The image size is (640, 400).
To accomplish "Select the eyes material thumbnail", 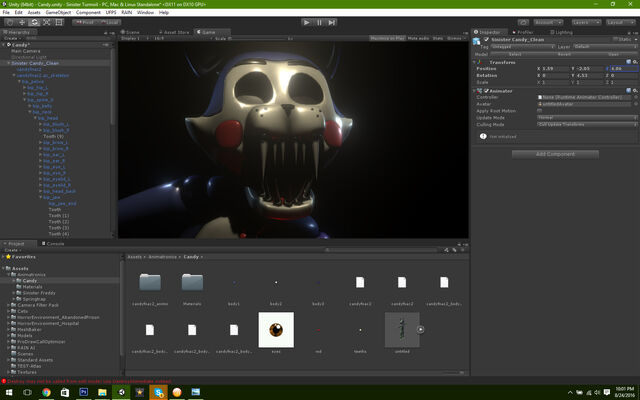I will (x=276, y=330).
